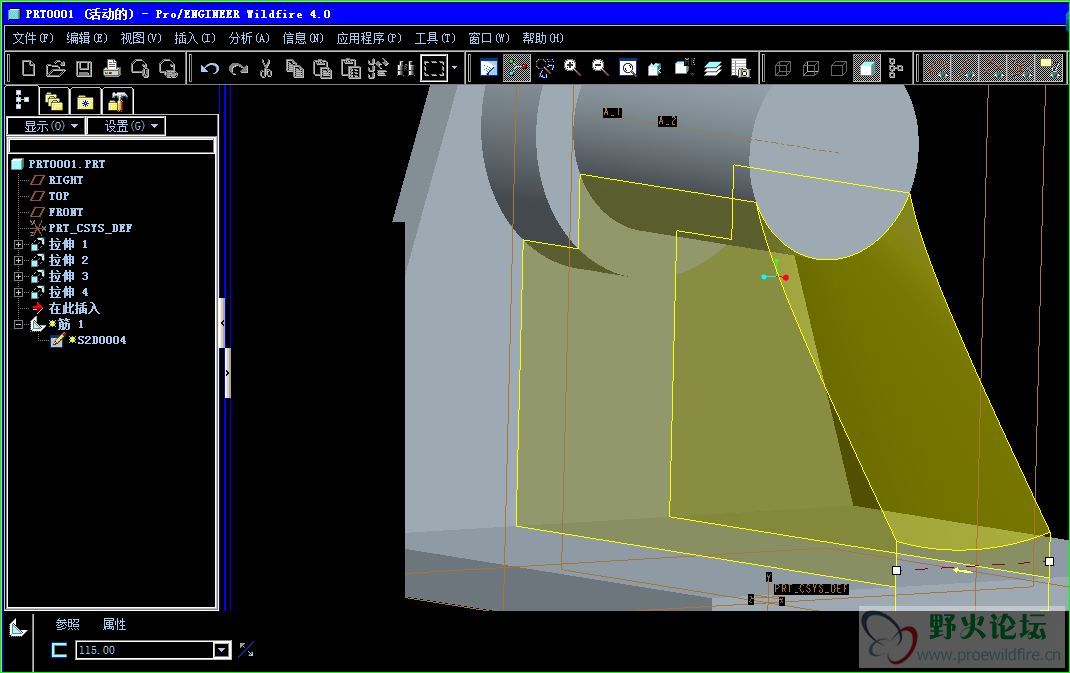This screenshot has width=1070, height=673.
Task: Open the 设置(G) dropdown
Action: pos(126,126)
